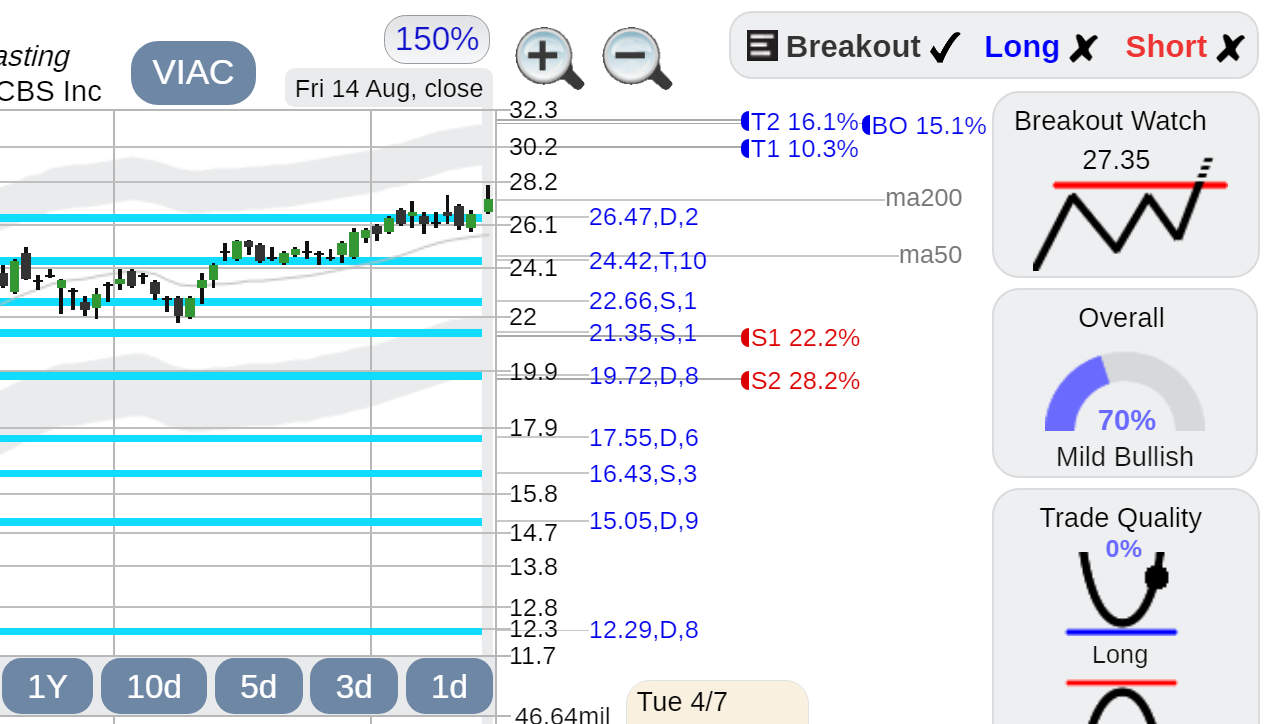The height and width of the screenshot is (724, 1266).
Task: Zoom in with the plus magnifier icon
Action: click(549, 58)
